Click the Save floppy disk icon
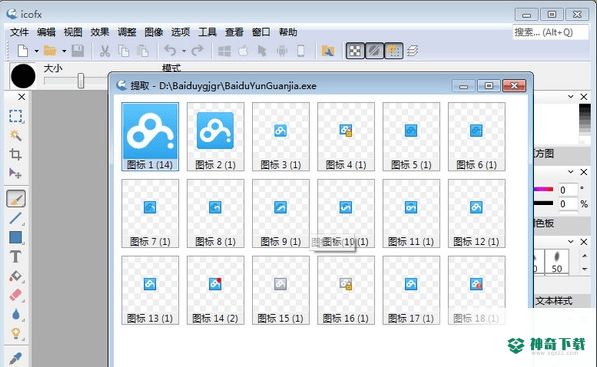This screenshot has width=597, height=367. [78, 51]
